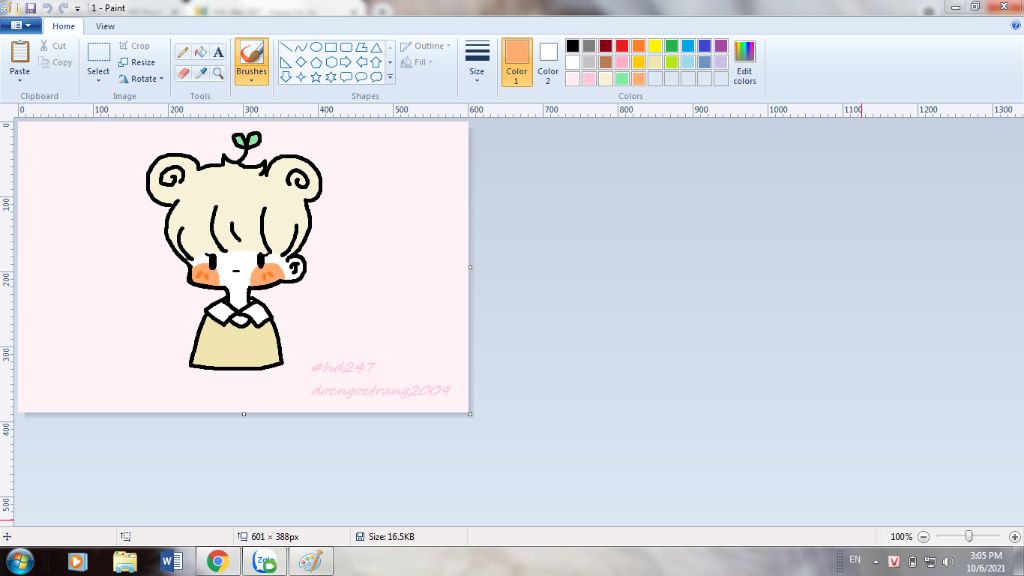The image size is (1024, 576).
Task: Select the Magnifier tool
Action: click(x=218, y=73)
